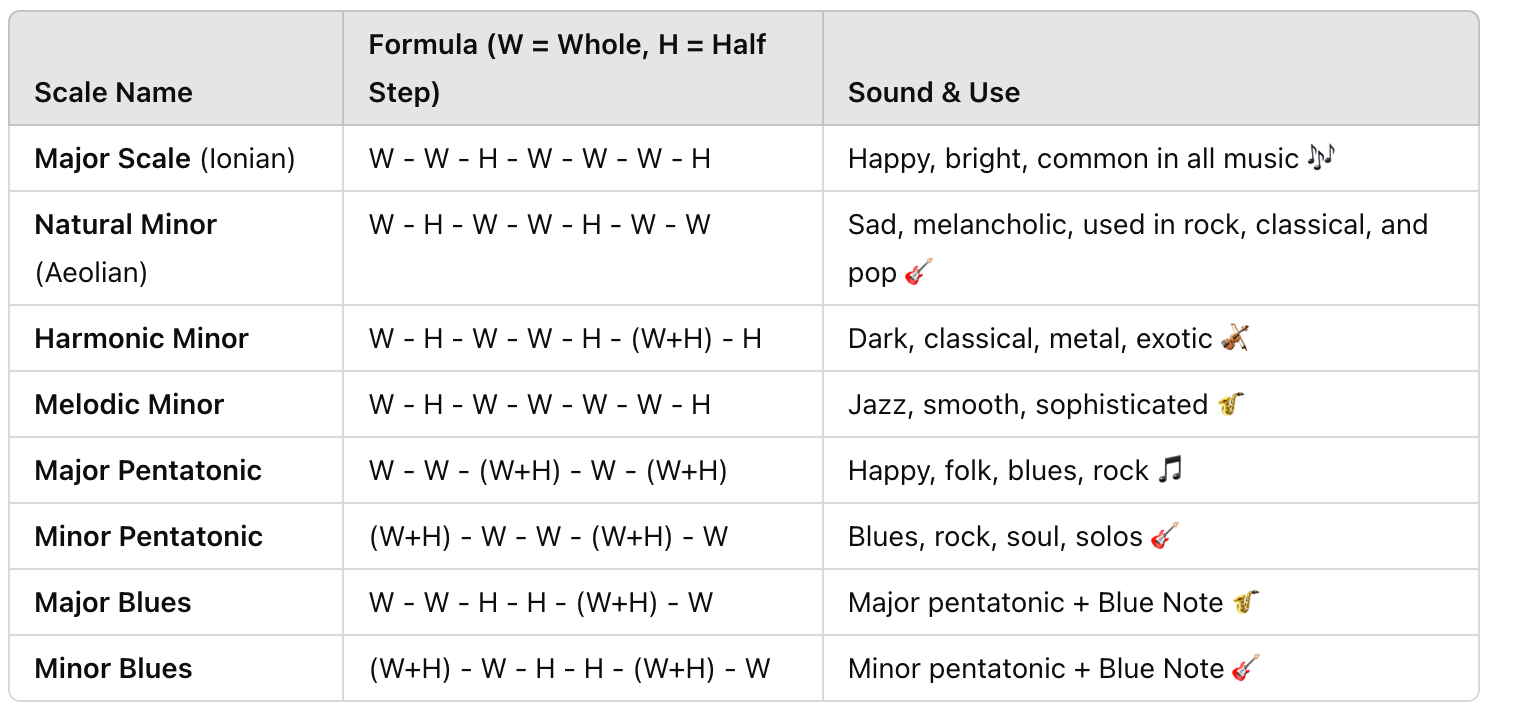Viewport: 1536px width, 718px height.
Task: Click the Natural Minor (Aeolian) cell
Action: coord(126,248)
